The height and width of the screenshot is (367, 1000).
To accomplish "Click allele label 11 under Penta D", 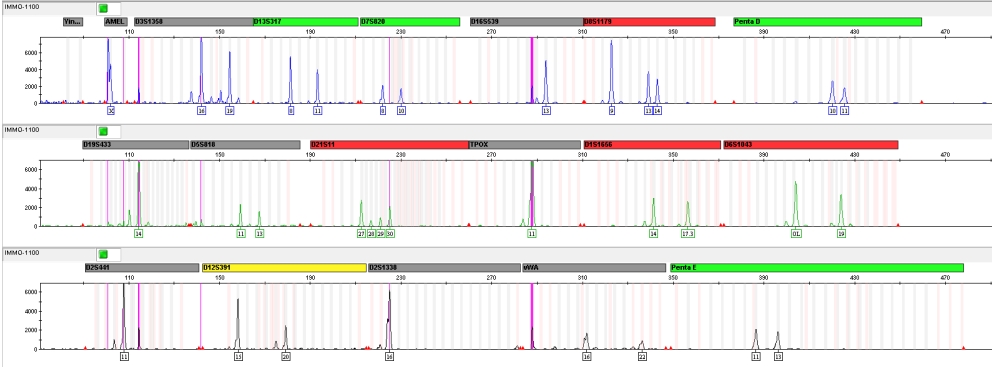I will (844, 110).
